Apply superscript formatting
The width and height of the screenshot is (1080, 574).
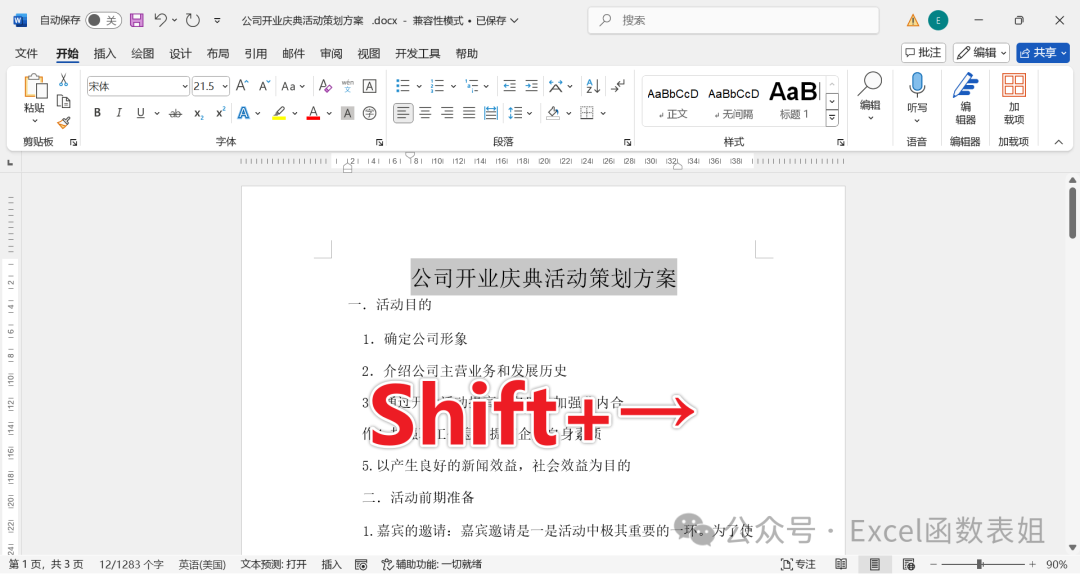coord(220,113)
